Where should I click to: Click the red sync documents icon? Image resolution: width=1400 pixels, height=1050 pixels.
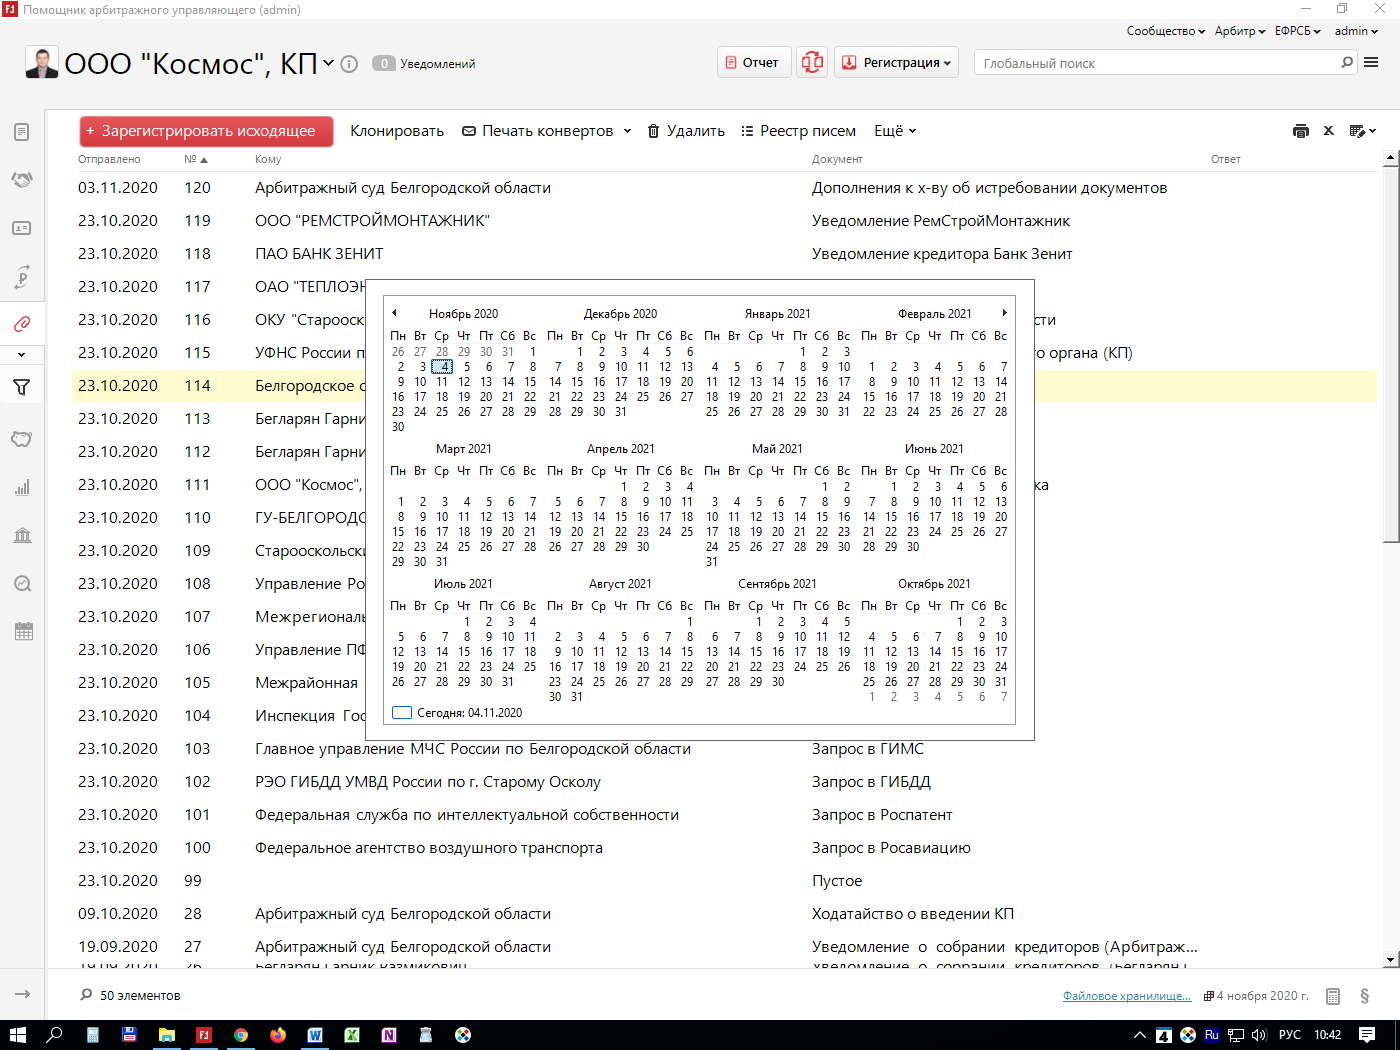(x=812, y=62)
